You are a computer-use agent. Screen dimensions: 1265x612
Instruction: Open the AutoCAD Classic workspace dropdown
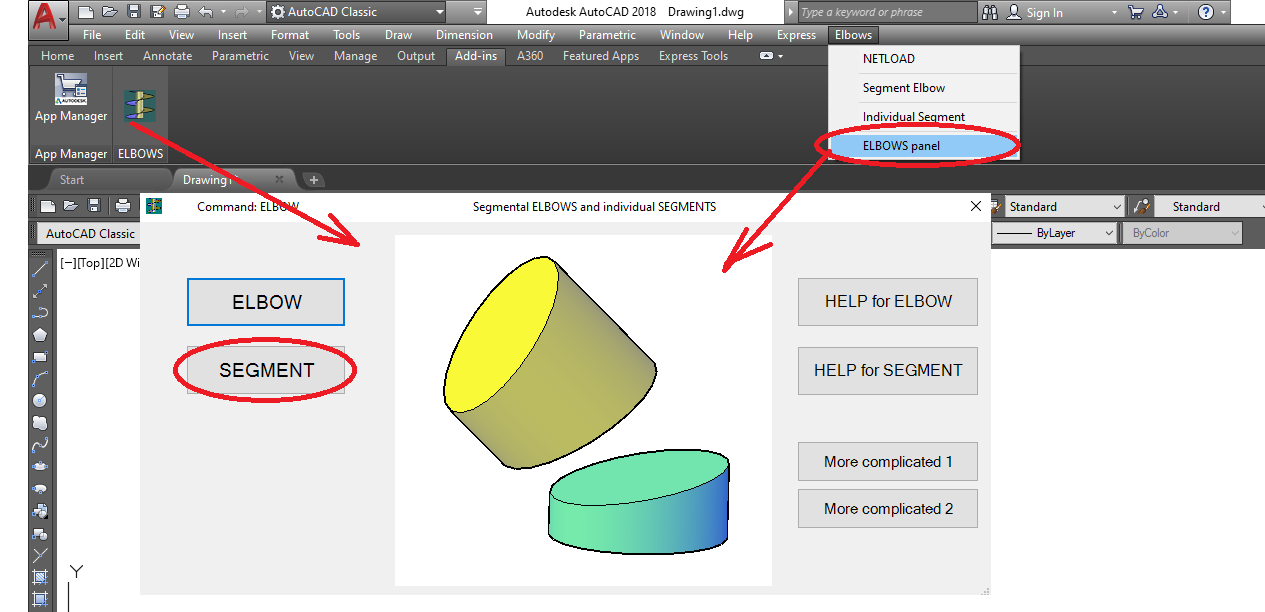[x=357, y=12]
